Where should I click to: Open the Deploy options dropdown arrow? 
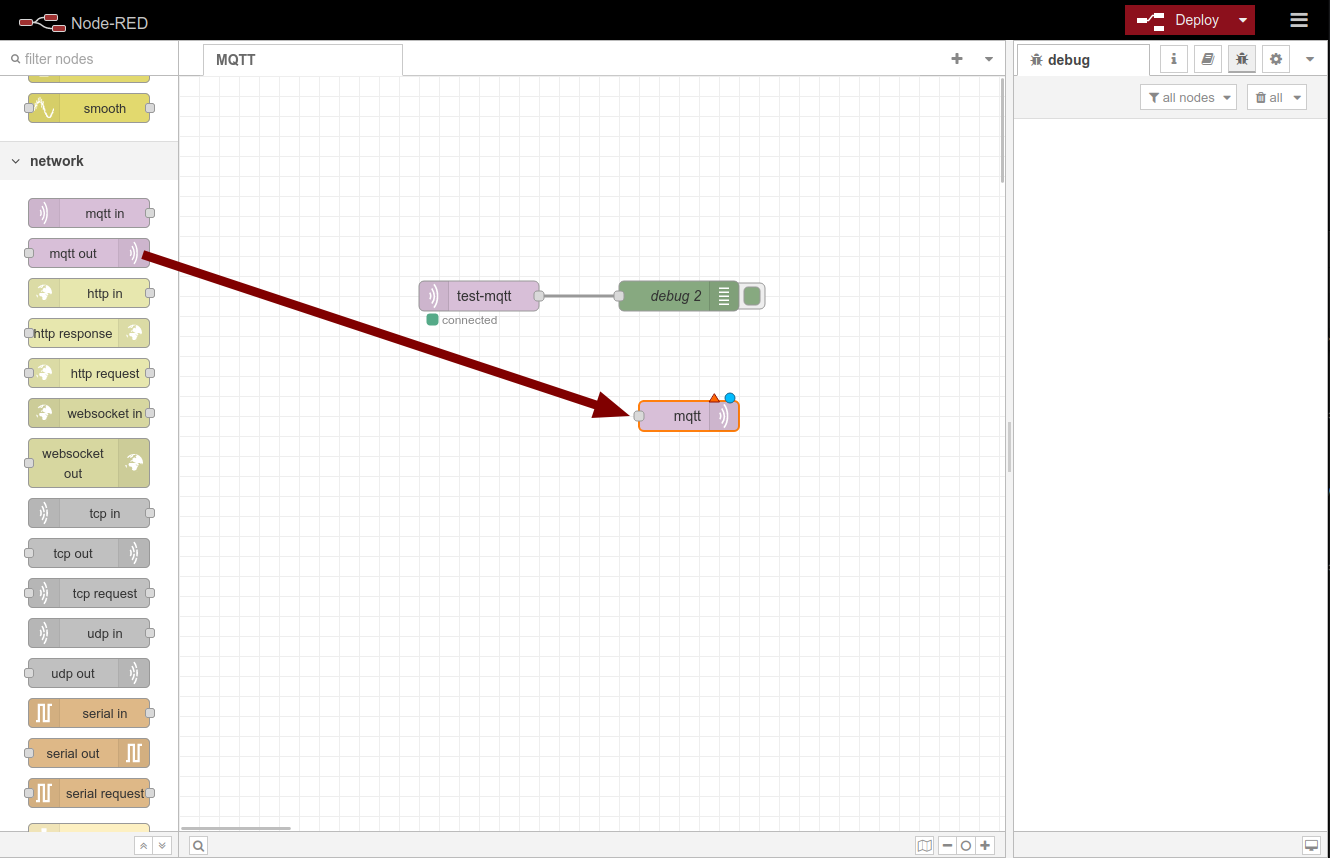1243,20
